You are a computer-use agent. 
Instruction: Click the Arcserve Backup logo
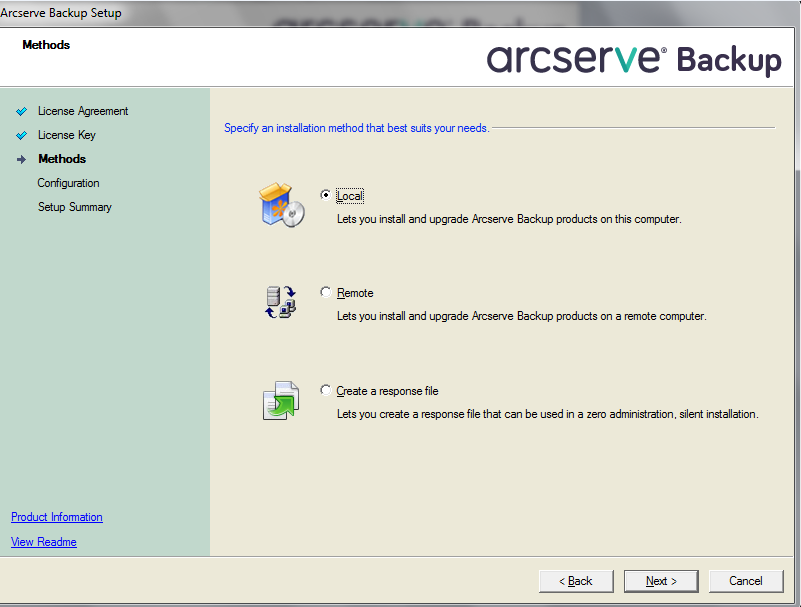634,58
